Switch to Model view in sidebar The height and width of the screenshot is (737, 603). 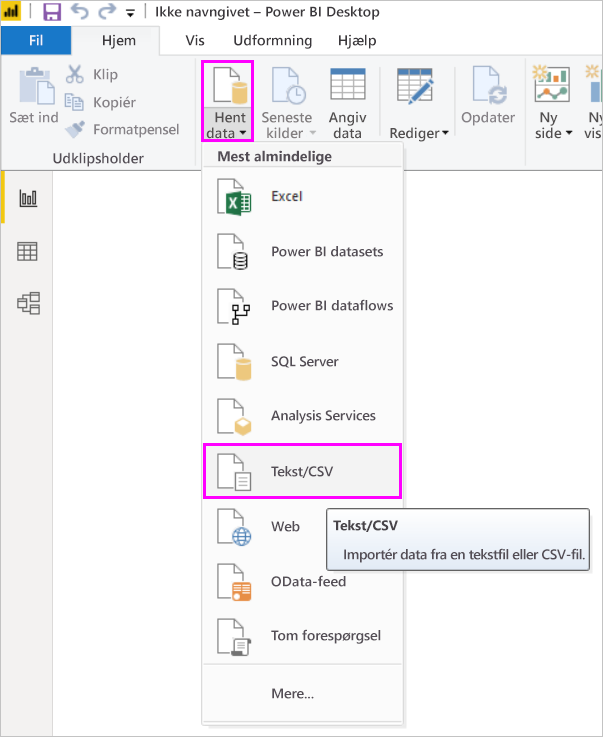[28, 303]
